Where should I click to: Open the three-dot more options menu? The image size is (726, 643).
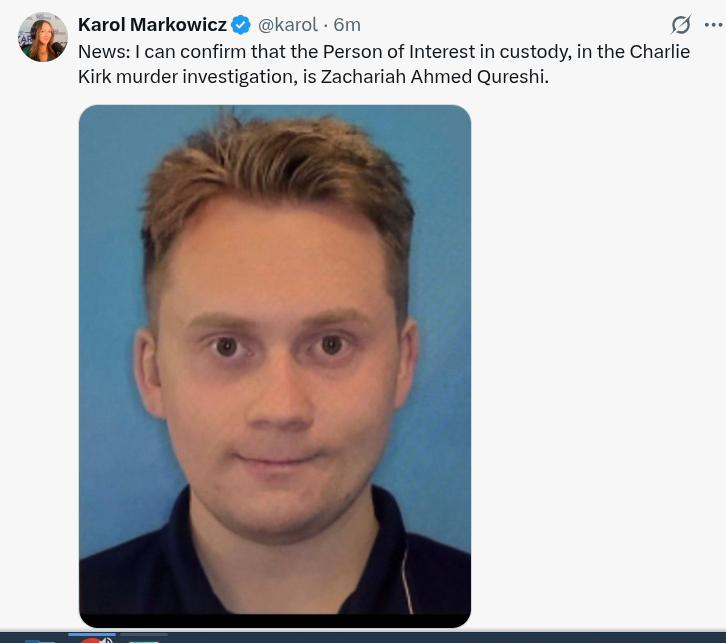pos(713,25)
